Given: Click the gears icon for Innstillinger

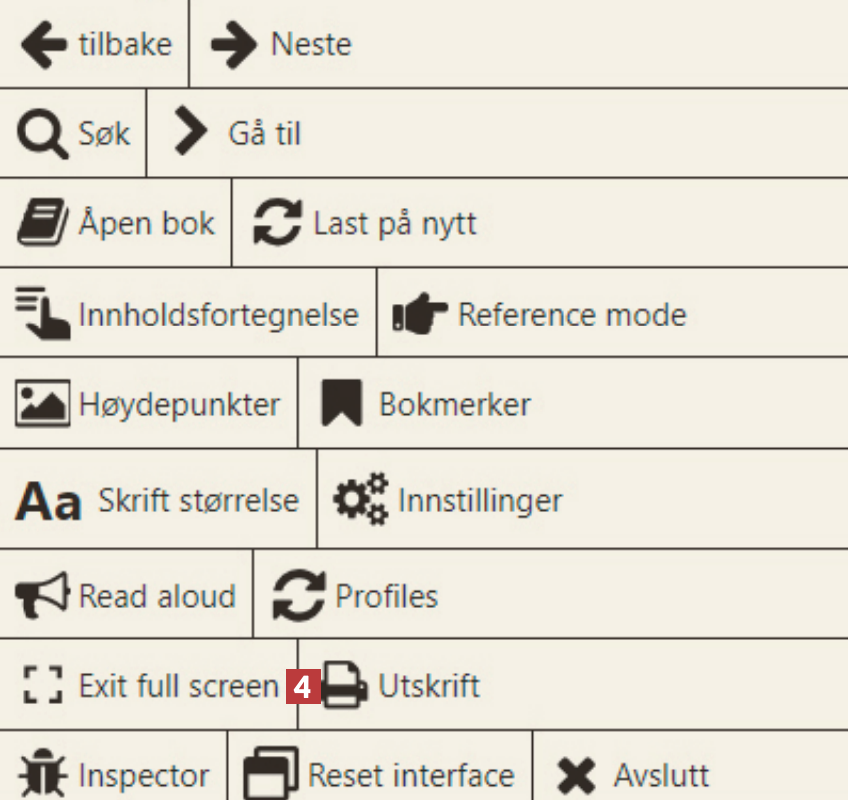Looking at the screenshot, I should [359, 499].
